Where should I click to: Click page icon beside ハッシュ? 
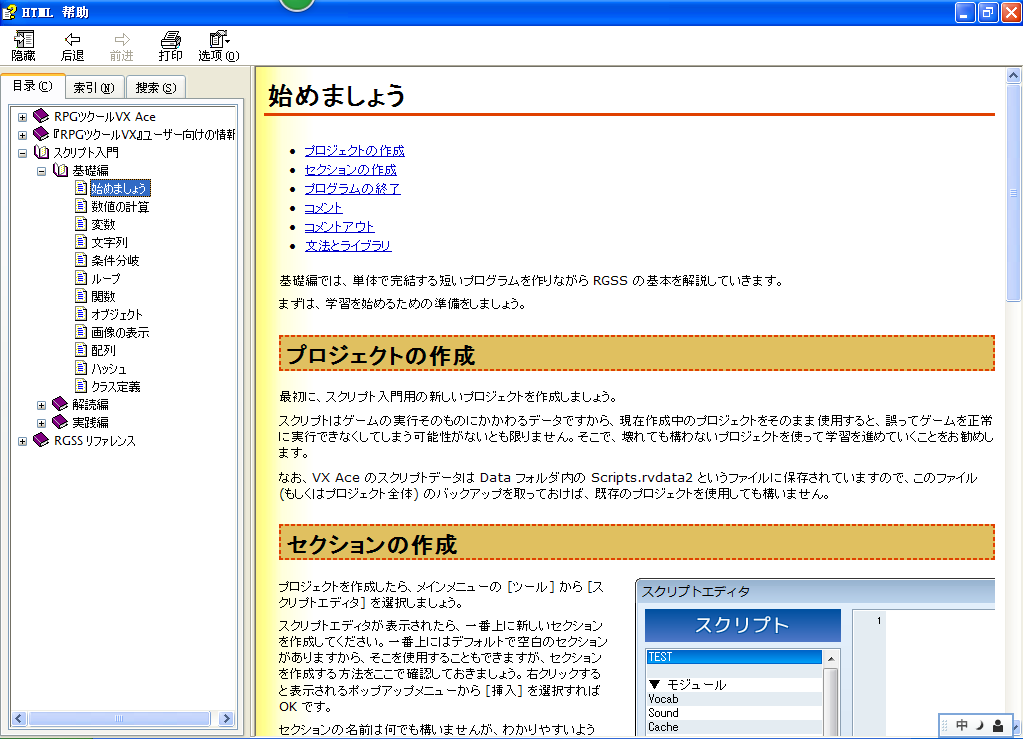tap(81, 369)
